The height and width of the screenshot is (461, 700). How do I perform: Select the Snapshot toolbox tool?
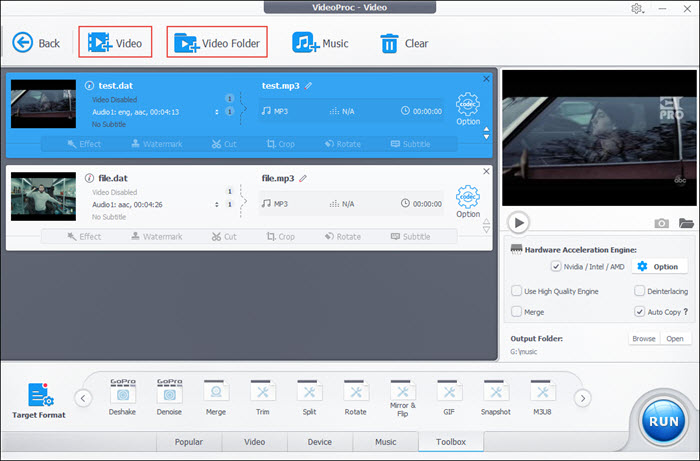[x=496, y=397]
